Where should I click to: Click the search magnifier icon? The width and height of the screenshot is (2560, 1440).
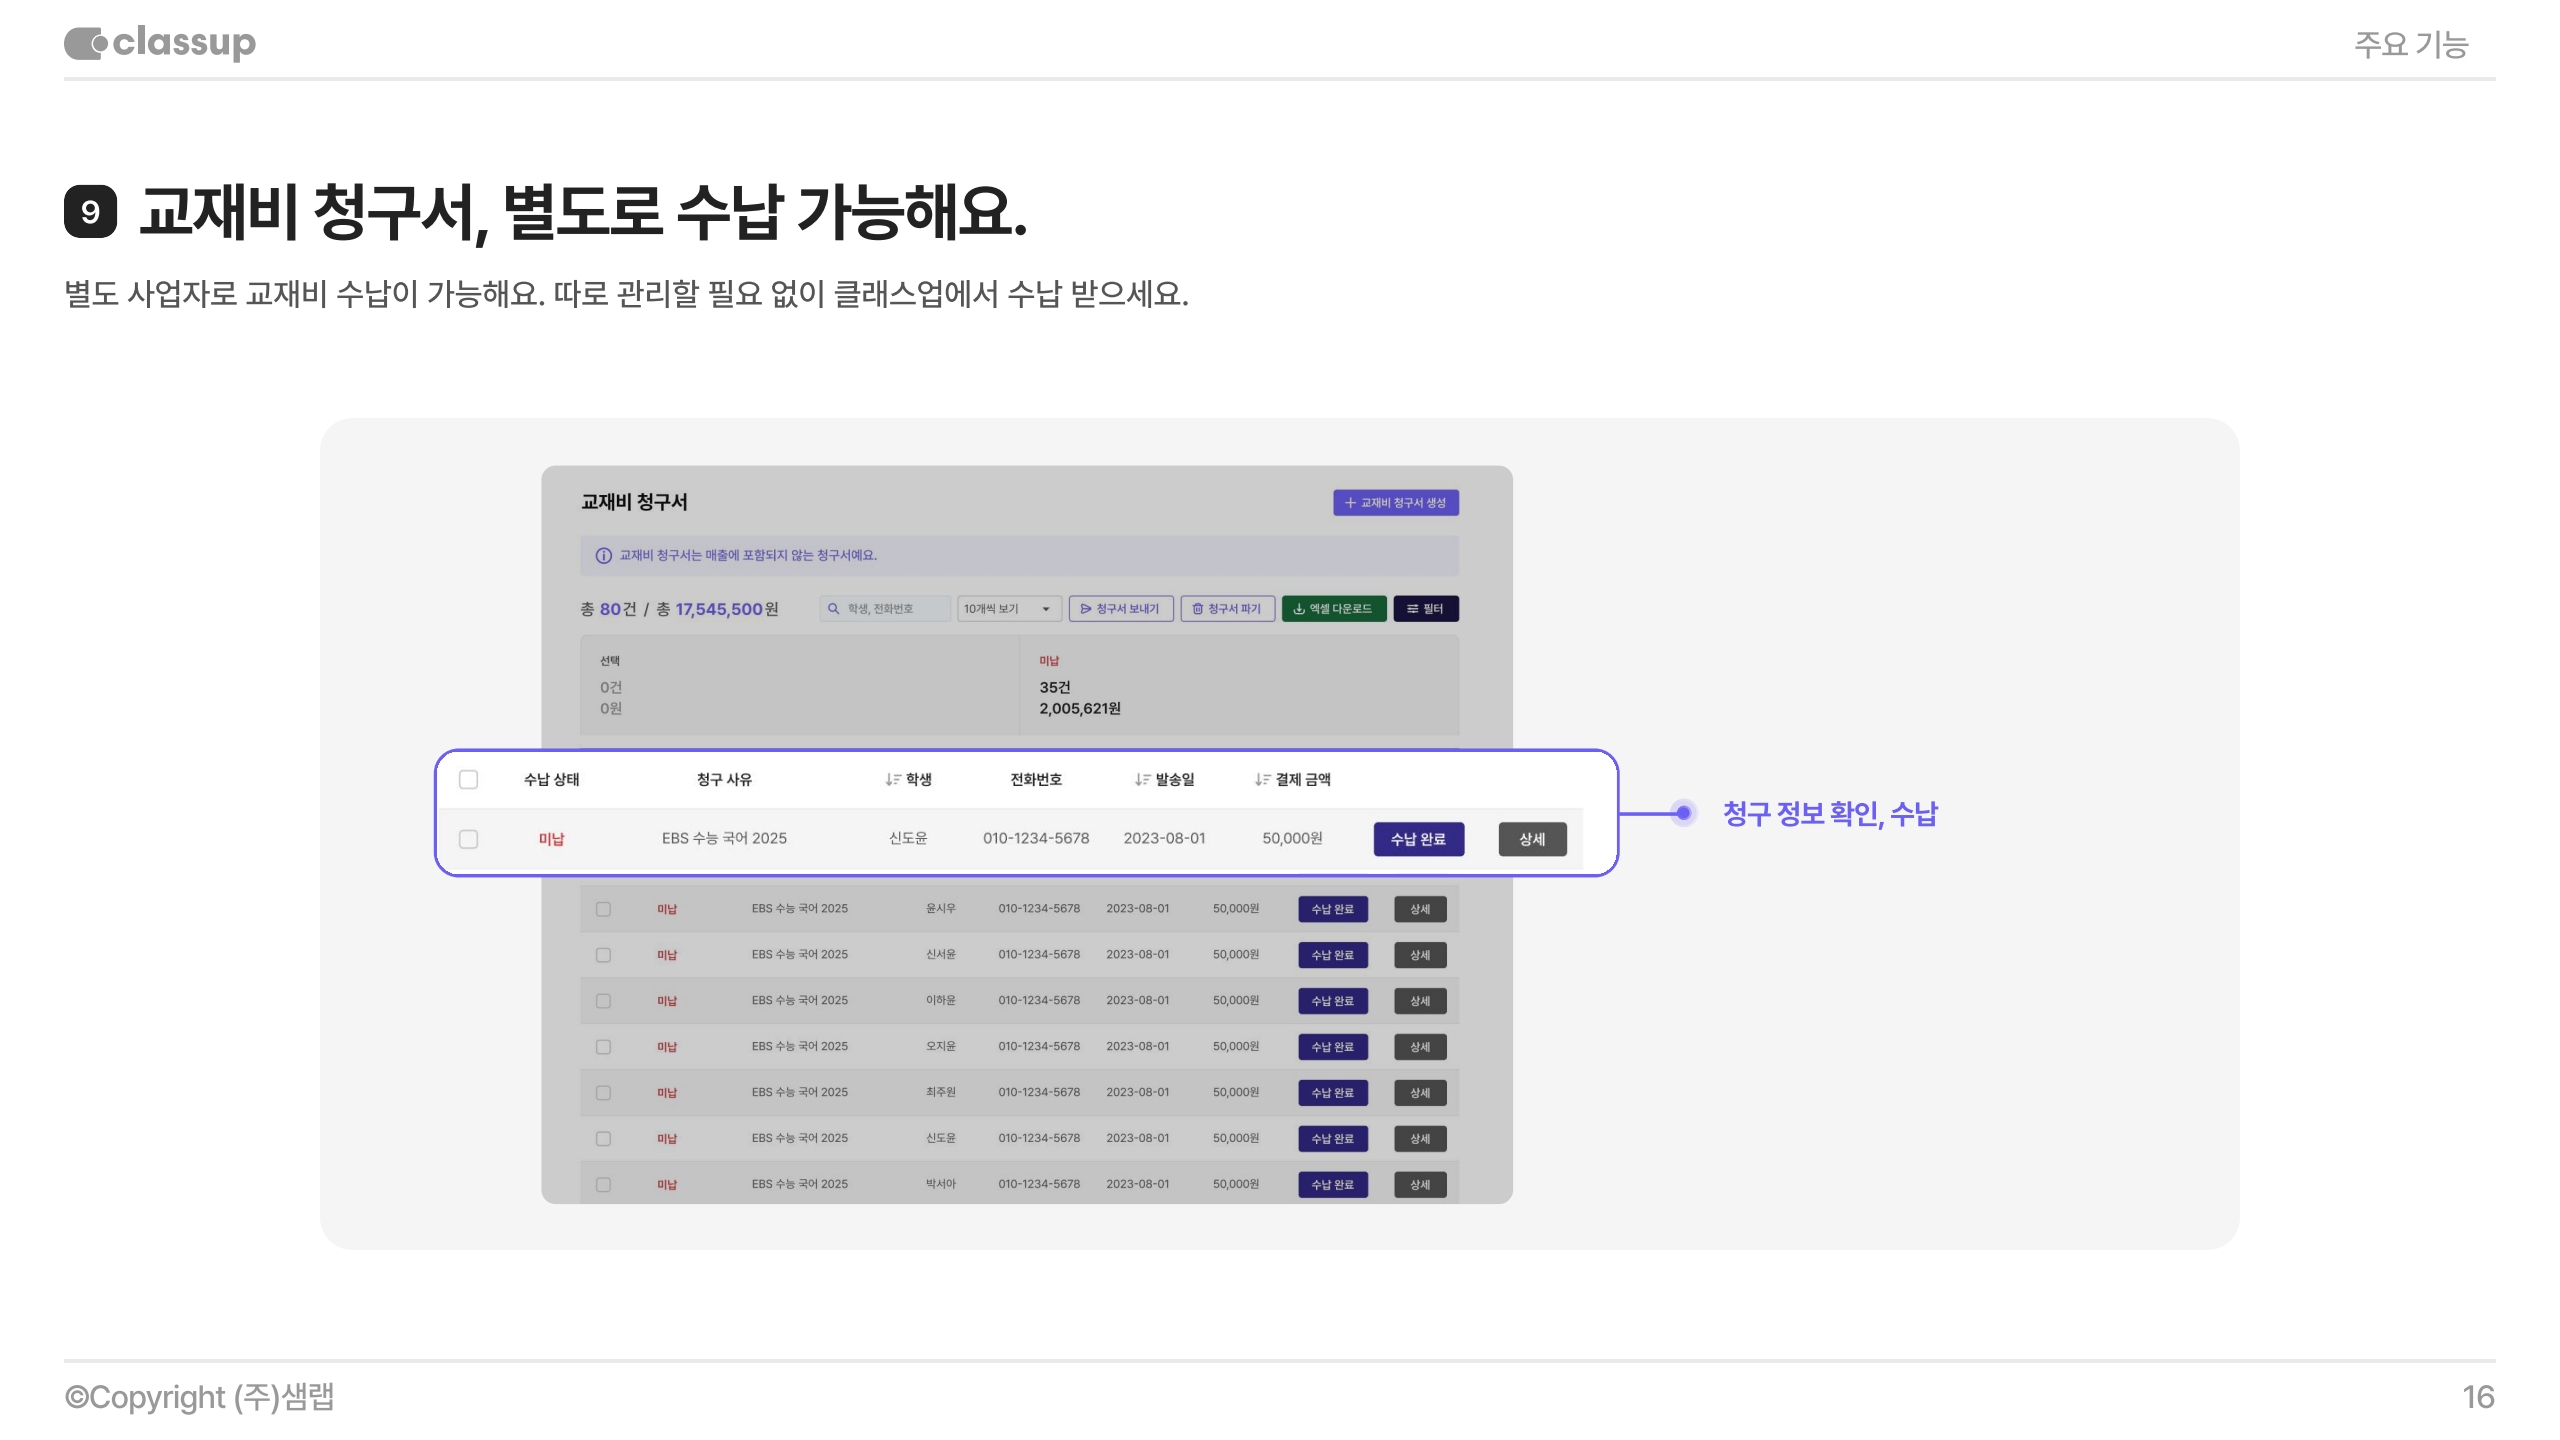833,609
